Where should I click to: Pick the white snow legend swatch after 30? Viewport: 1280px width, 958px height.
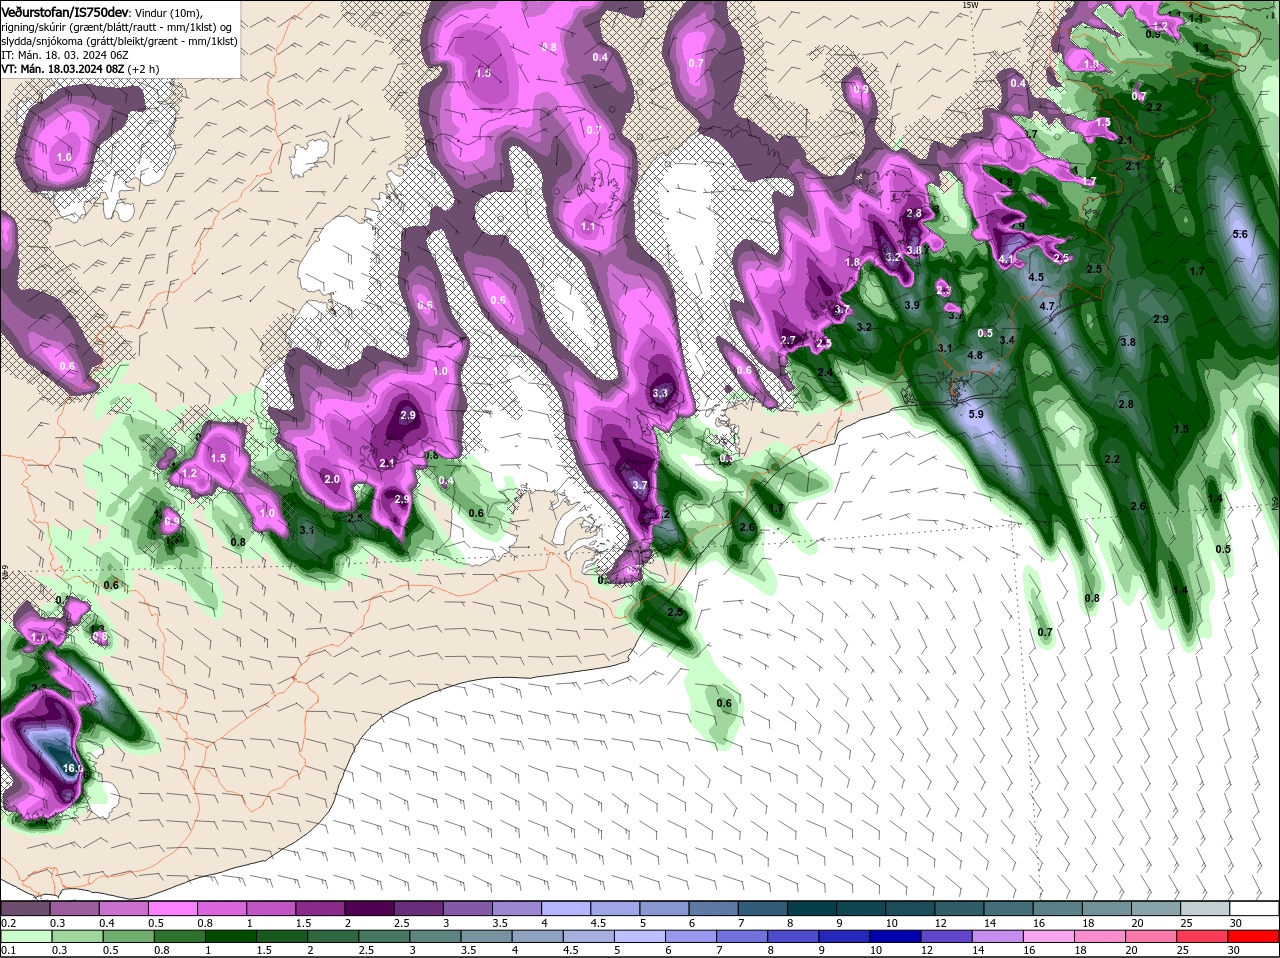(1255, 909)
